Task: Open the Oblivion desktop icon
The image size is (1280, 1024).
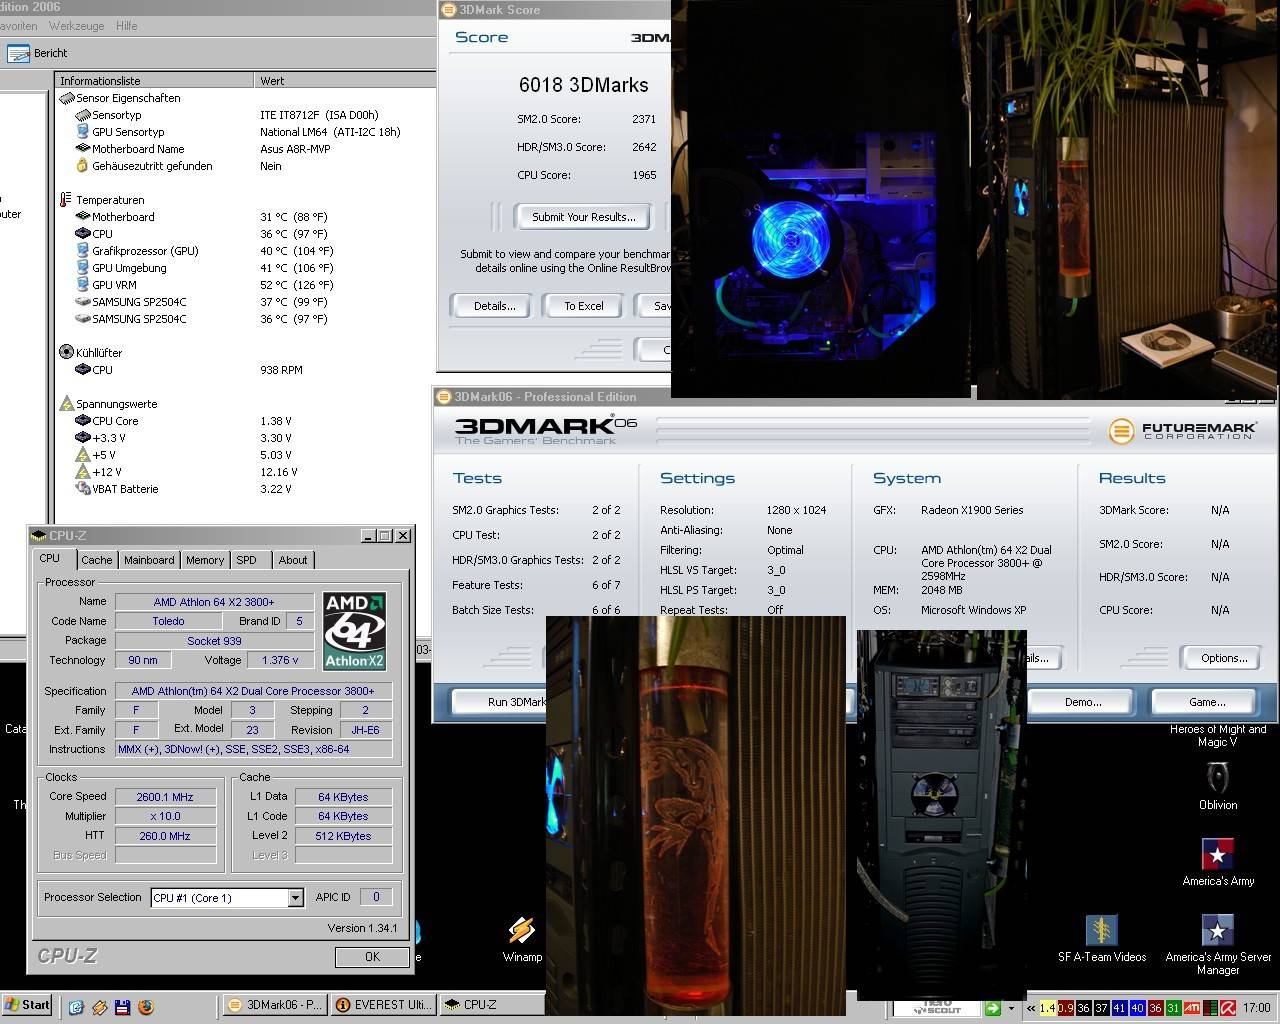Action: [1217, 786]
